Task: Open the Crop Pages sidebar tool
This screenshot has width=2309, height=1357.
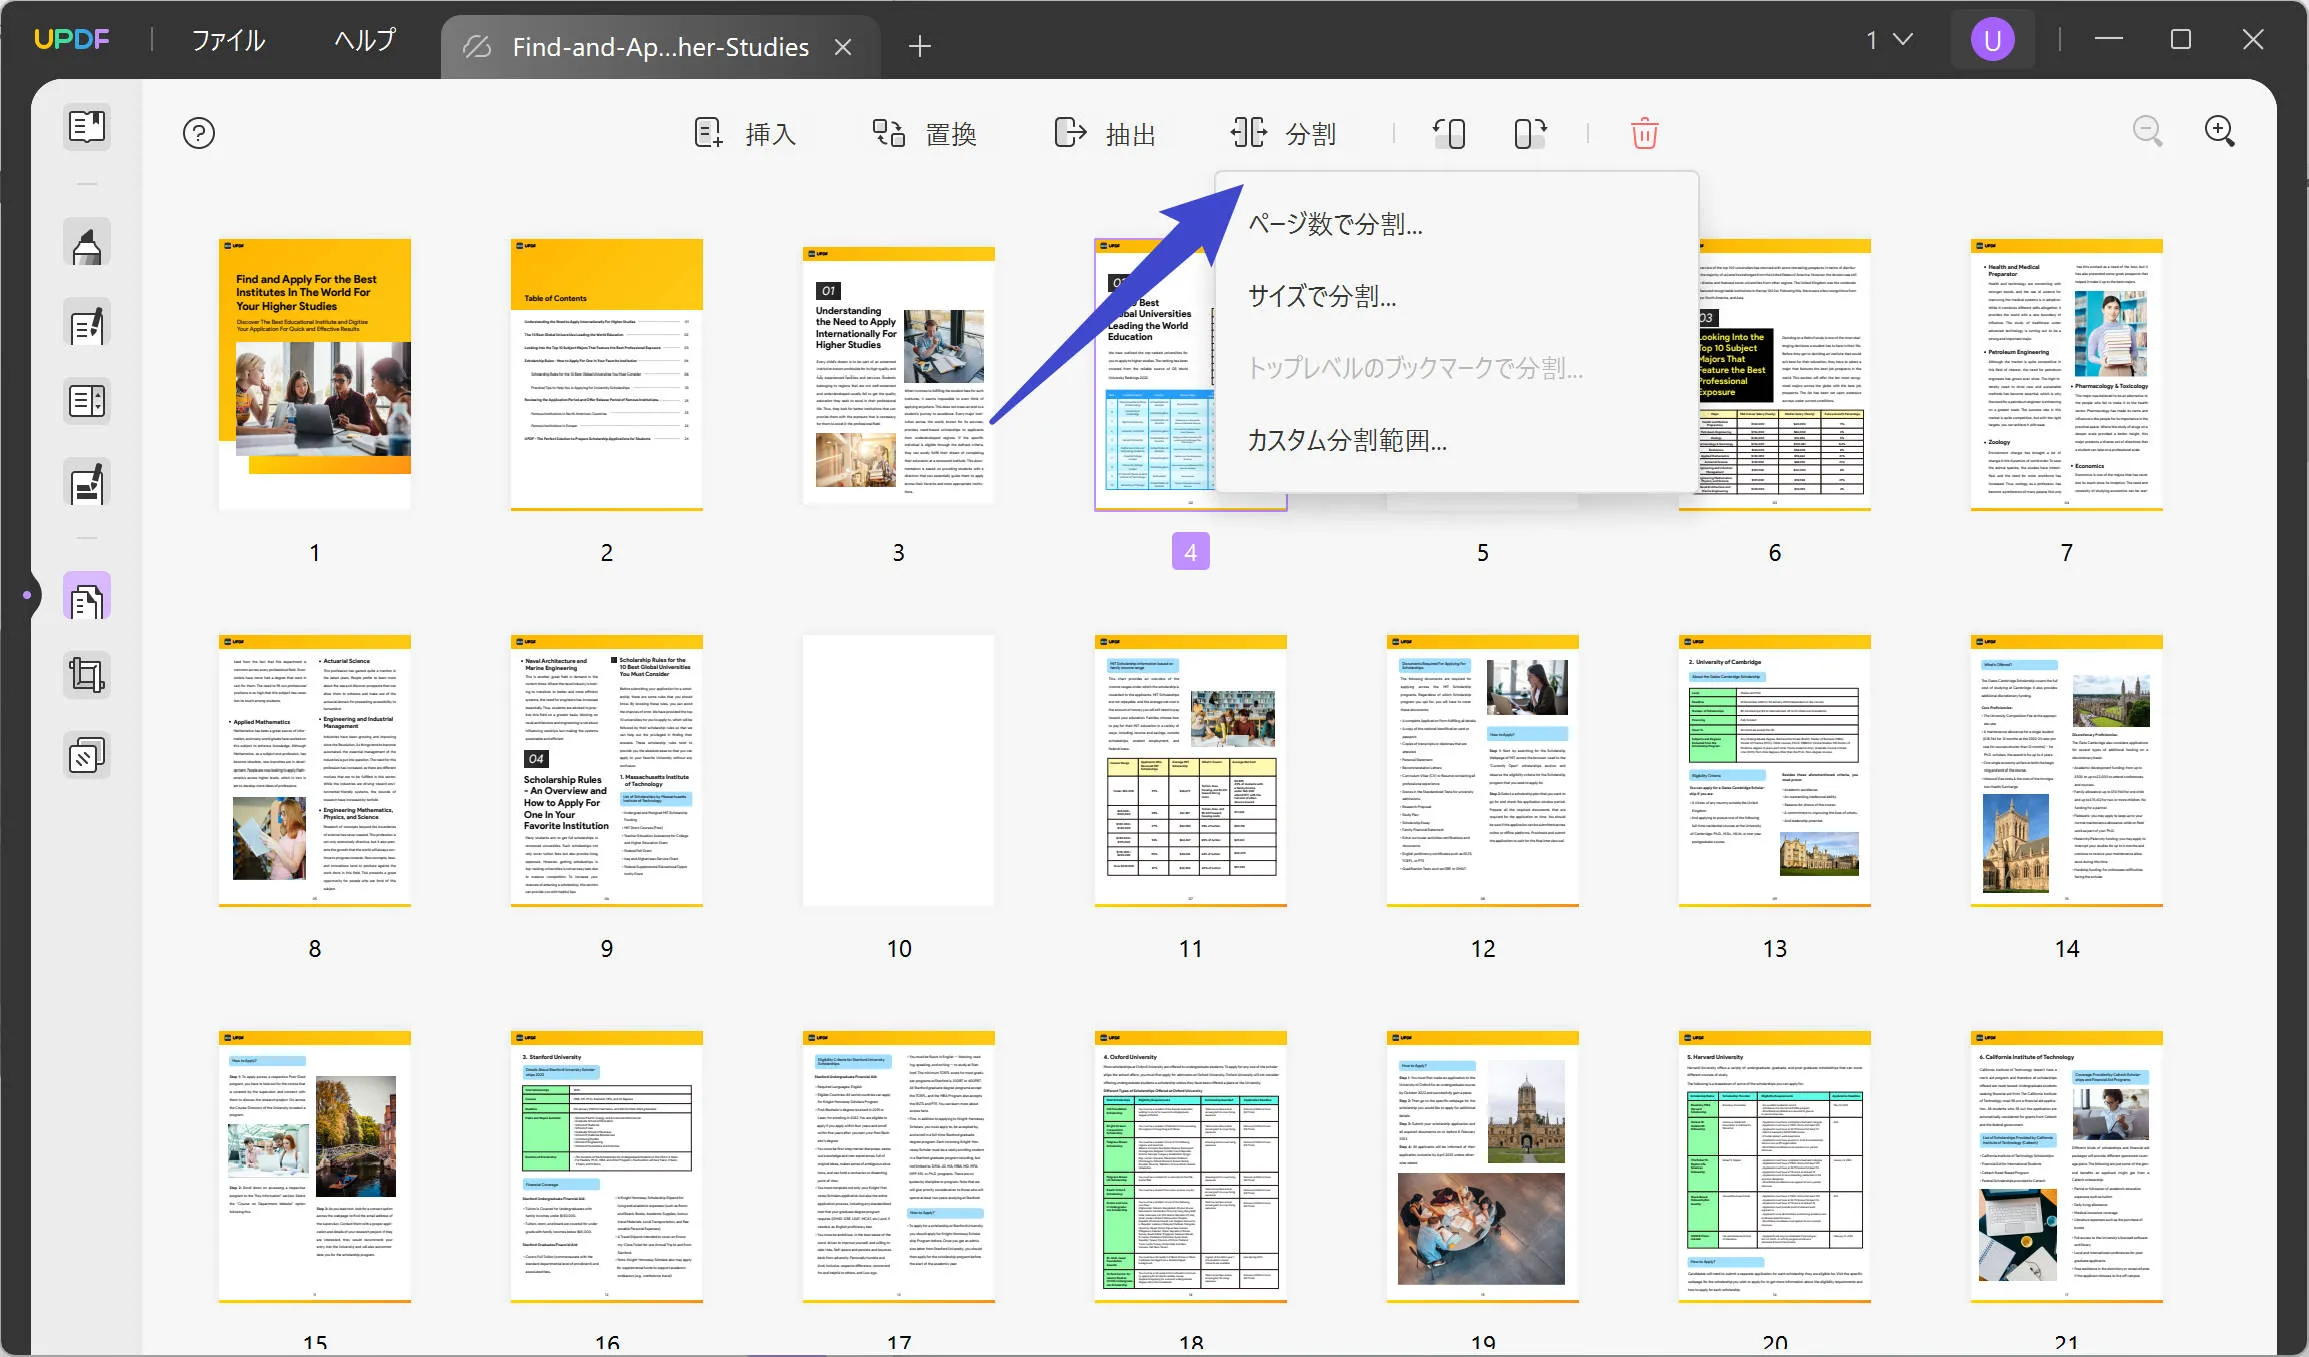Action: [x=87, y=675]
